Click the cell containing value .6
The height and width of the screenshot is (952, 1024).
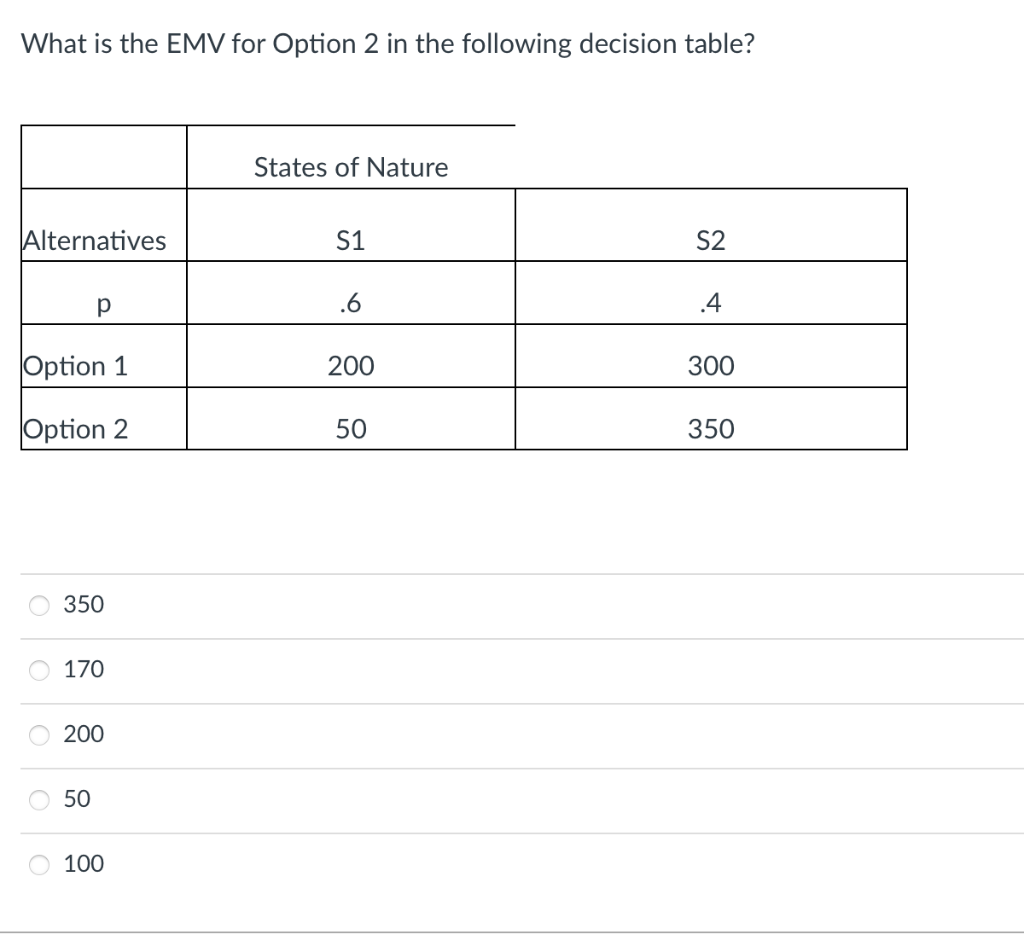(351, 304)
